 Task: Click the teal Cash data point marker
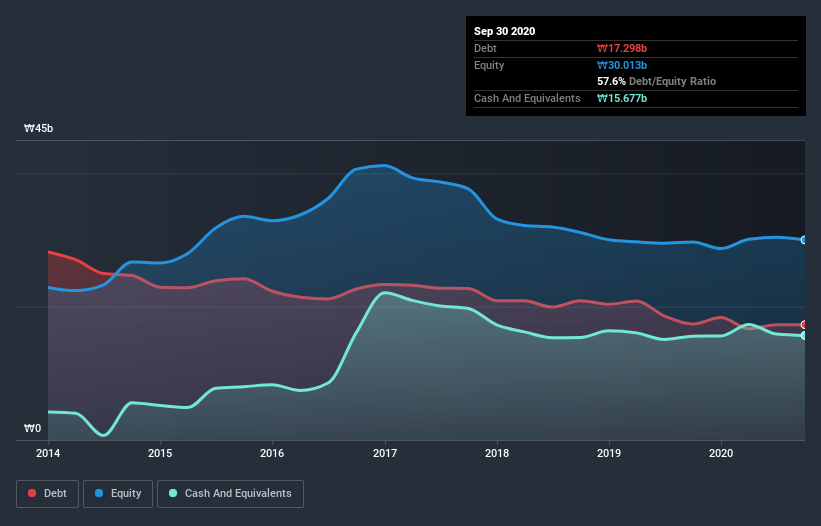coord(804,335)
